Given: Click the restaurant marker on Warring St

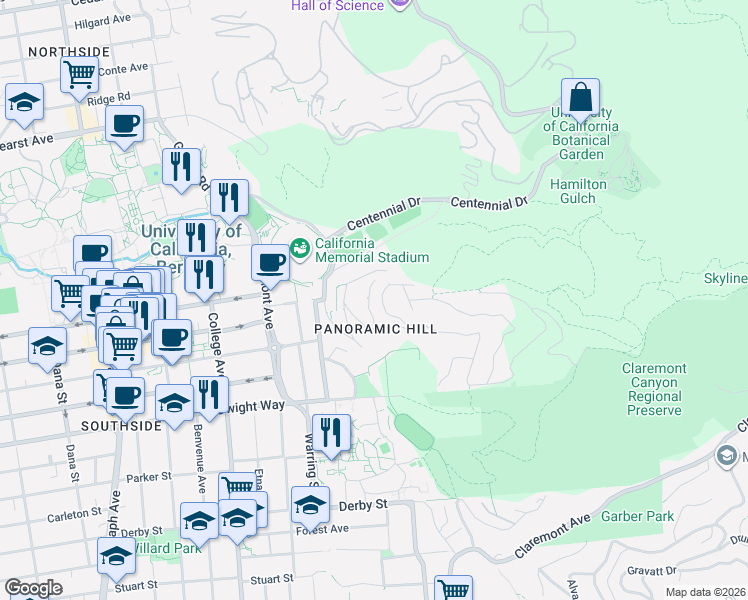Looking at the screenshot, I should (x=332, y=434).
